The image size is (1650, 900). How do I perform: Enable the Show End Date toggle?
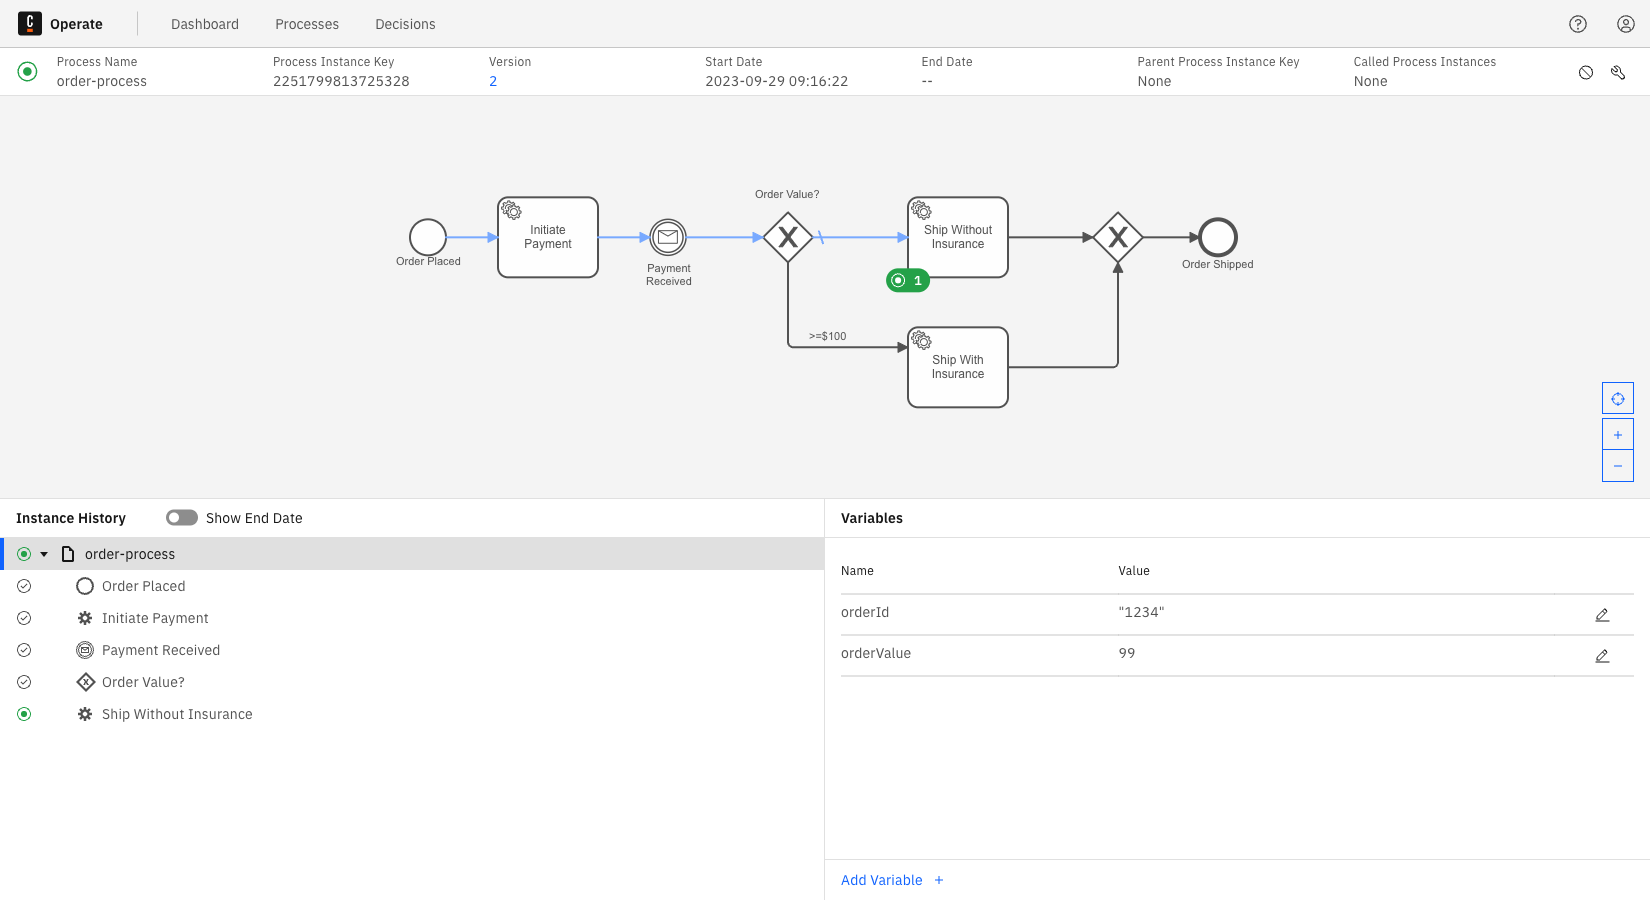(x=181, y=517)
